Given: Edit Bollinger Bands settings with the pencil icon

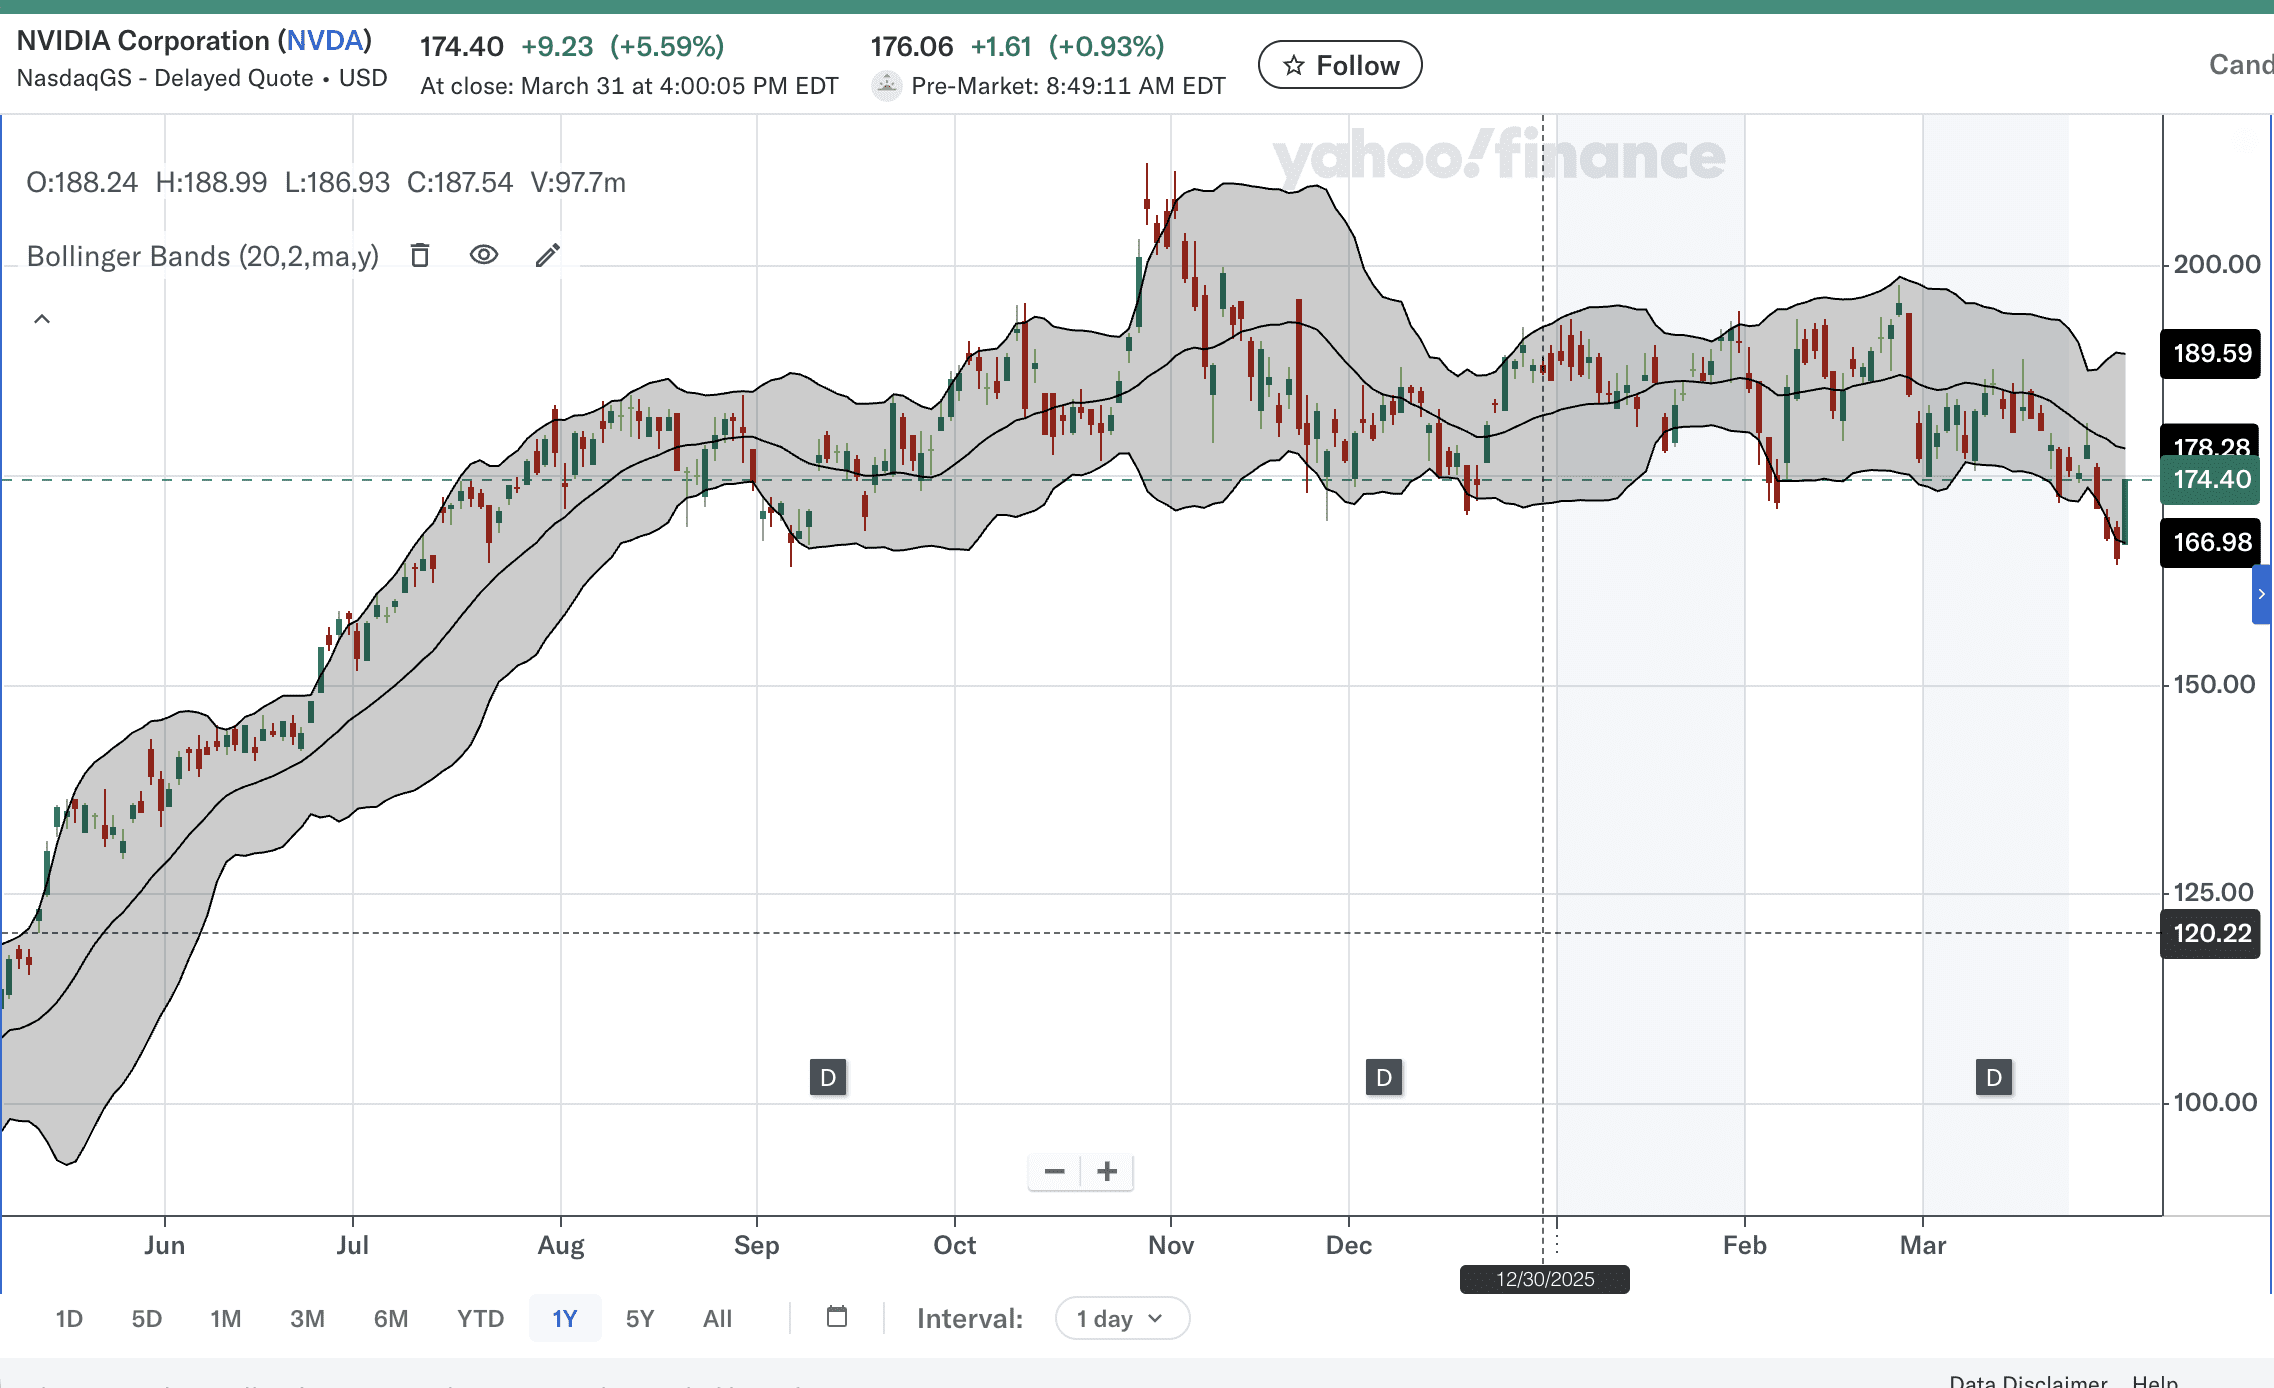Looking at the screenshot, I should (547, 256).
